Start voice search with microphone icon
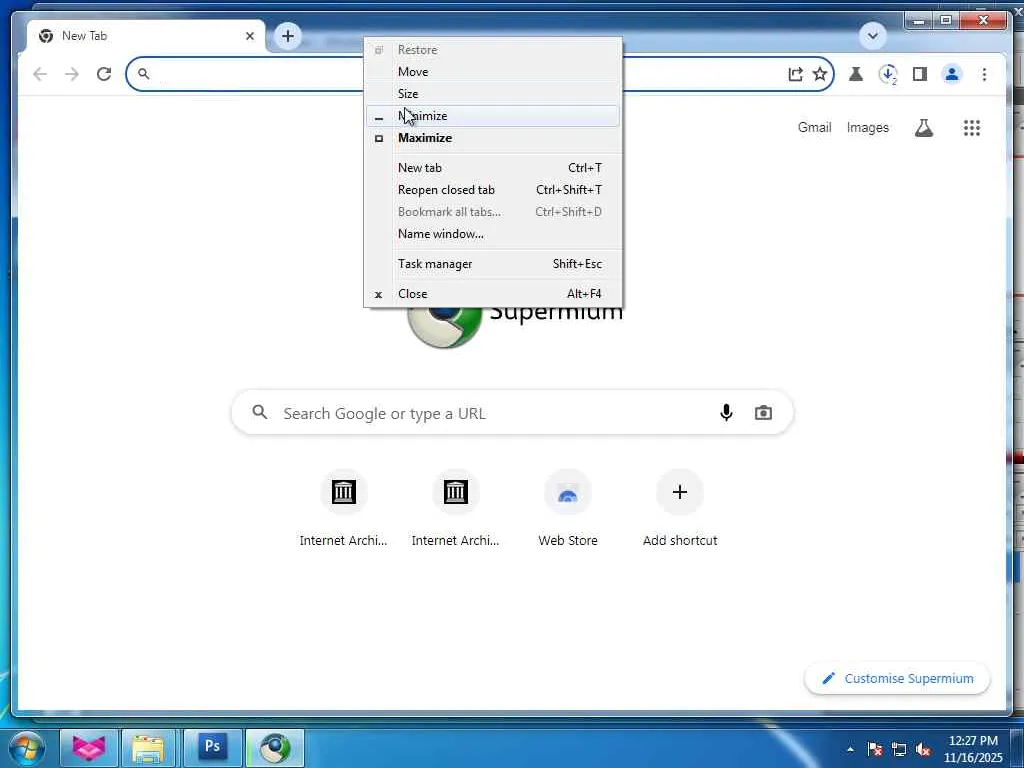This screenshot has width=1024, height=768. (726, 413)
